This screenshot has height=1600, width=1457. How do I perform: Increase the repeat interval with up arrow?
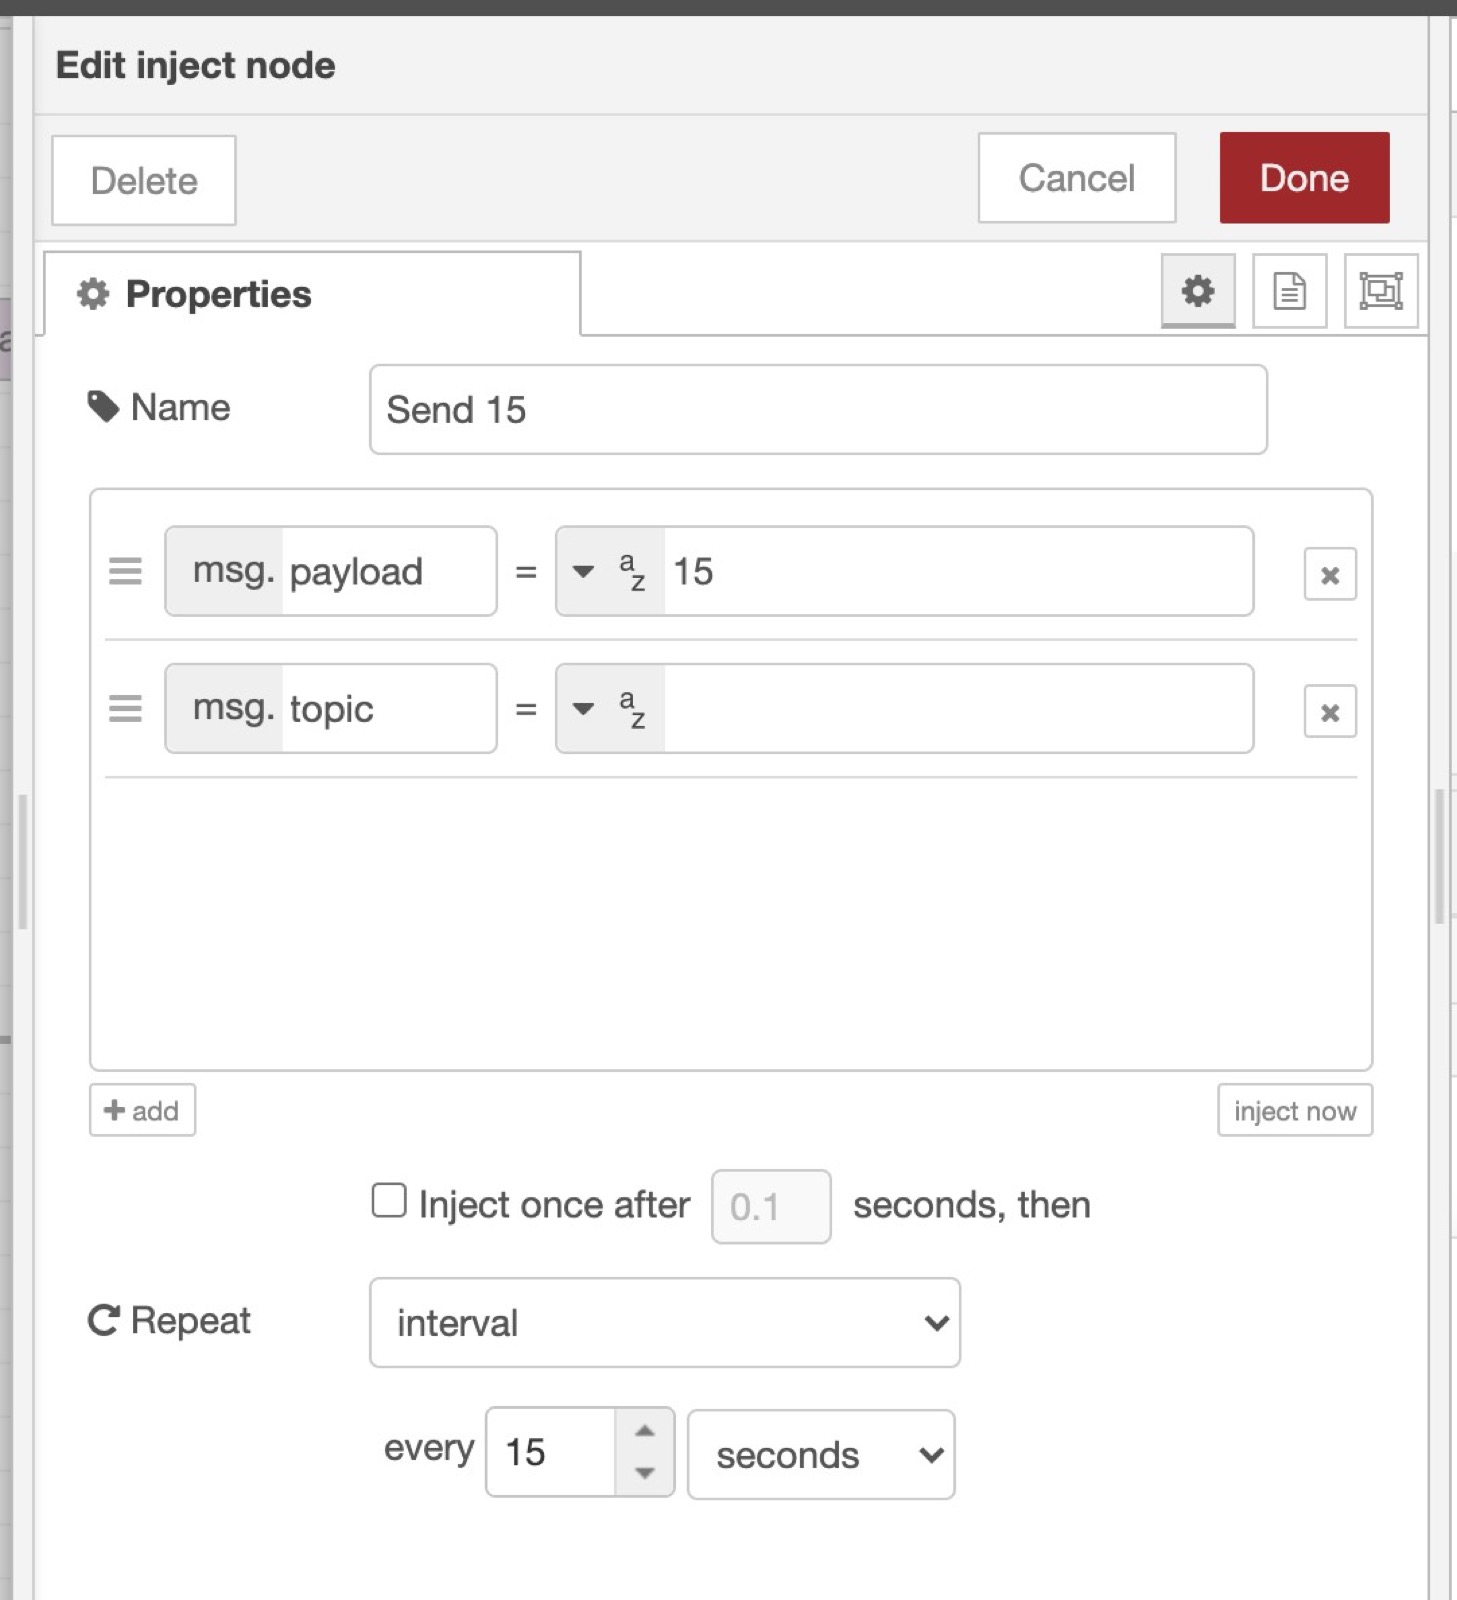[x=645, y=1431]
